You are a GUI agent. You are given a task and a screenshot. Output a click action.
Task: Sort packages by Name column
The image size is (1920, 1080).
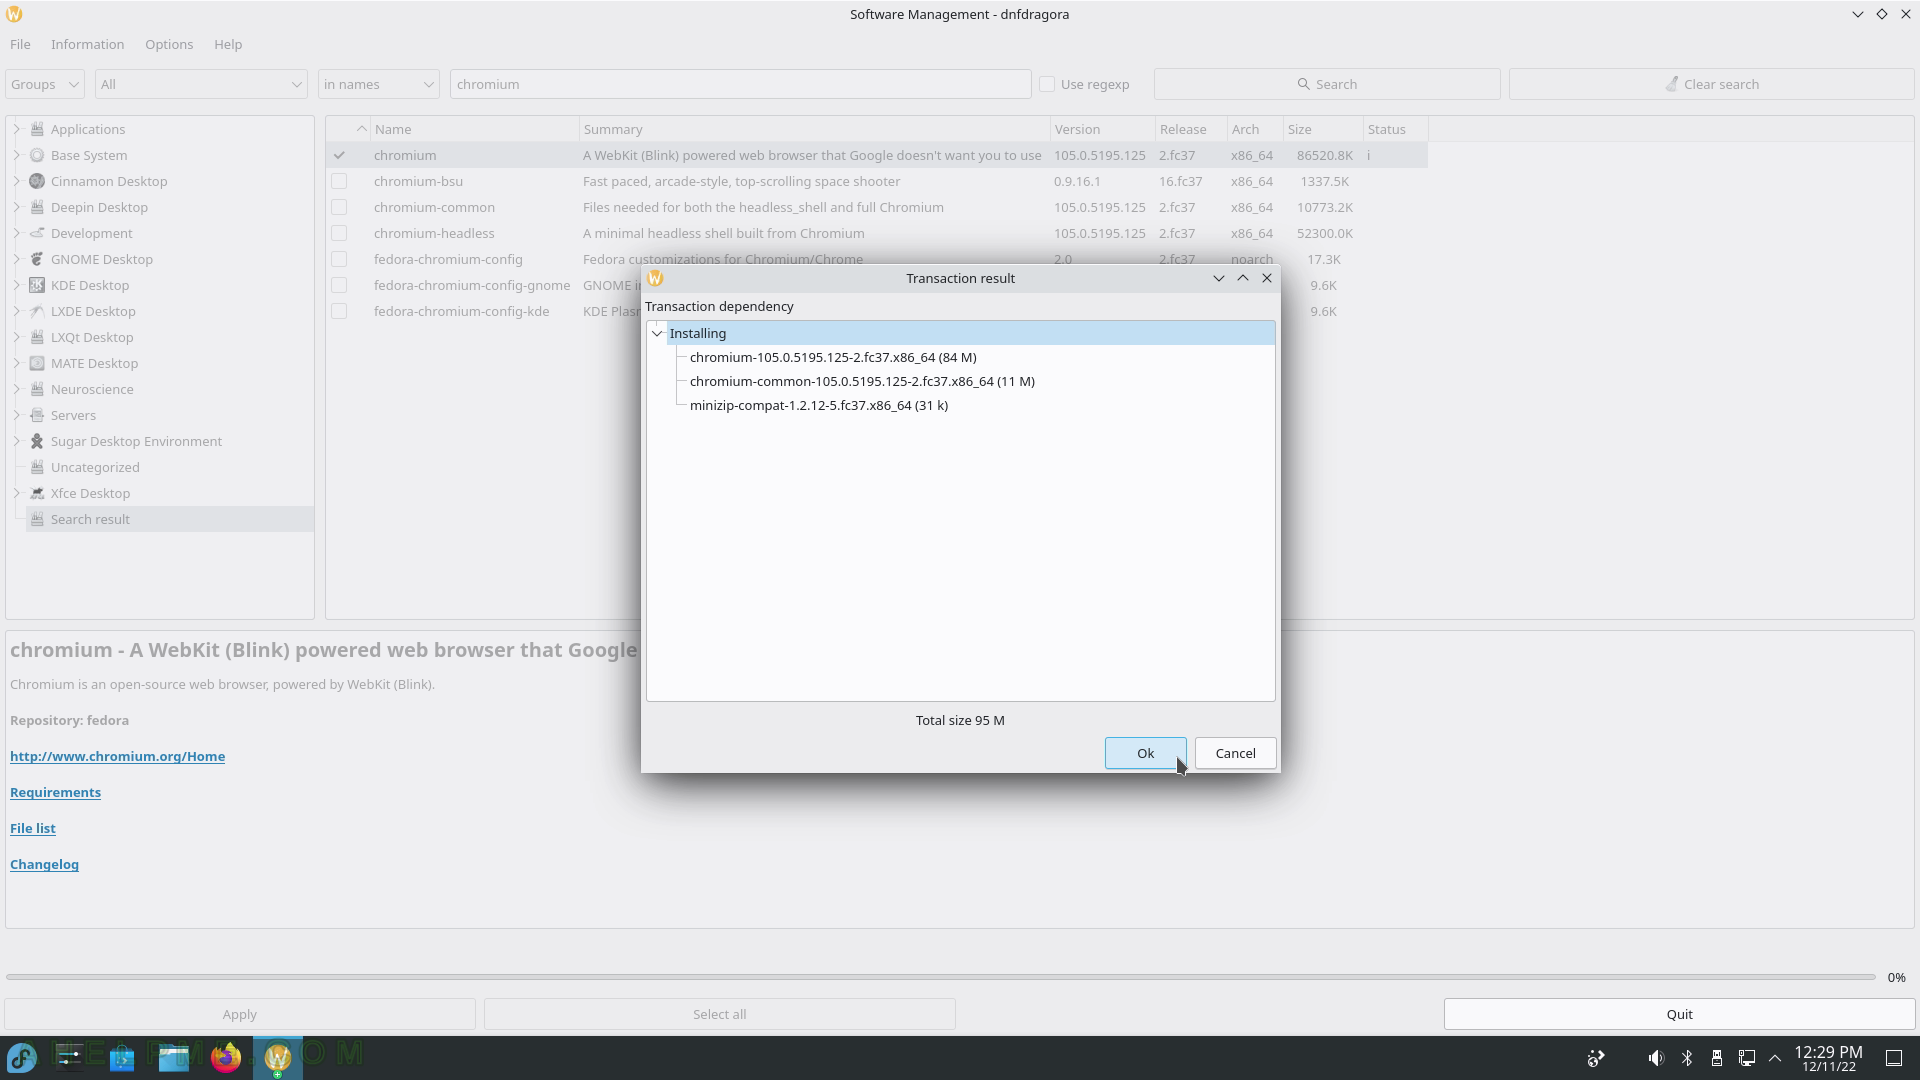tap(475, 129)
